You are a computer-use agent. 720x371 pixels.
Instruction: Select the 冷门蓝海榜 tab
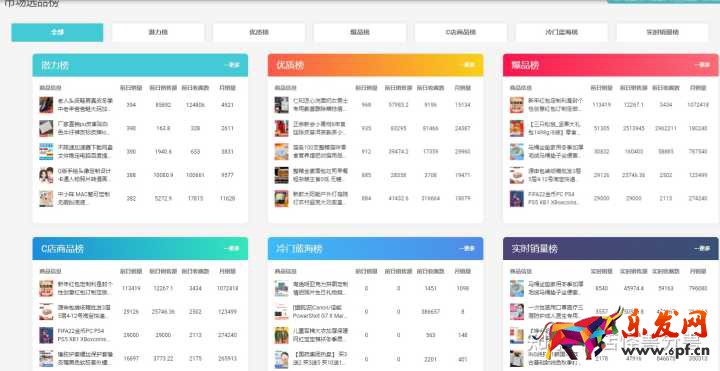click(x=562, y=33)
